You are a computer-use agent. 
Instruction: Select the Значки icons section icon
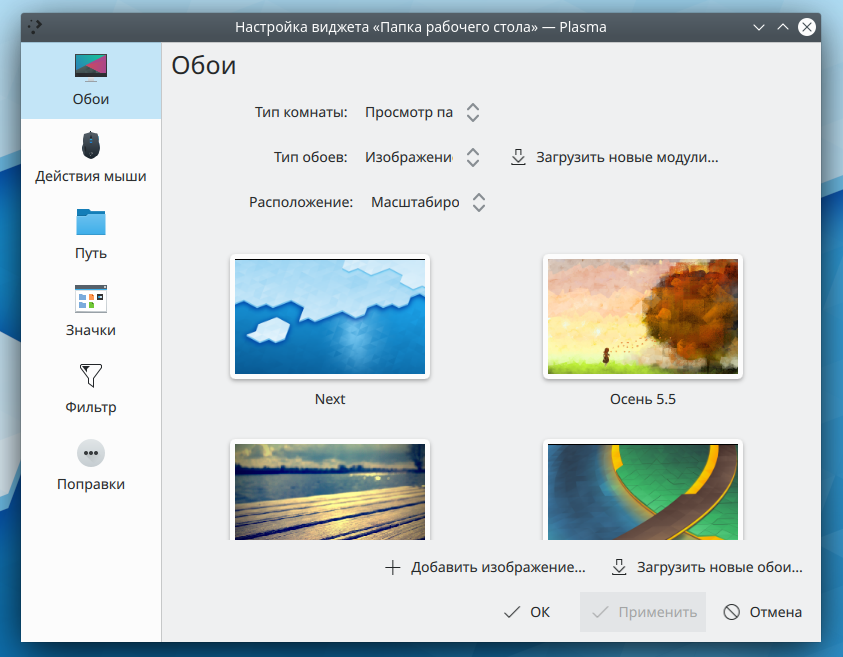tap(91, 298)
